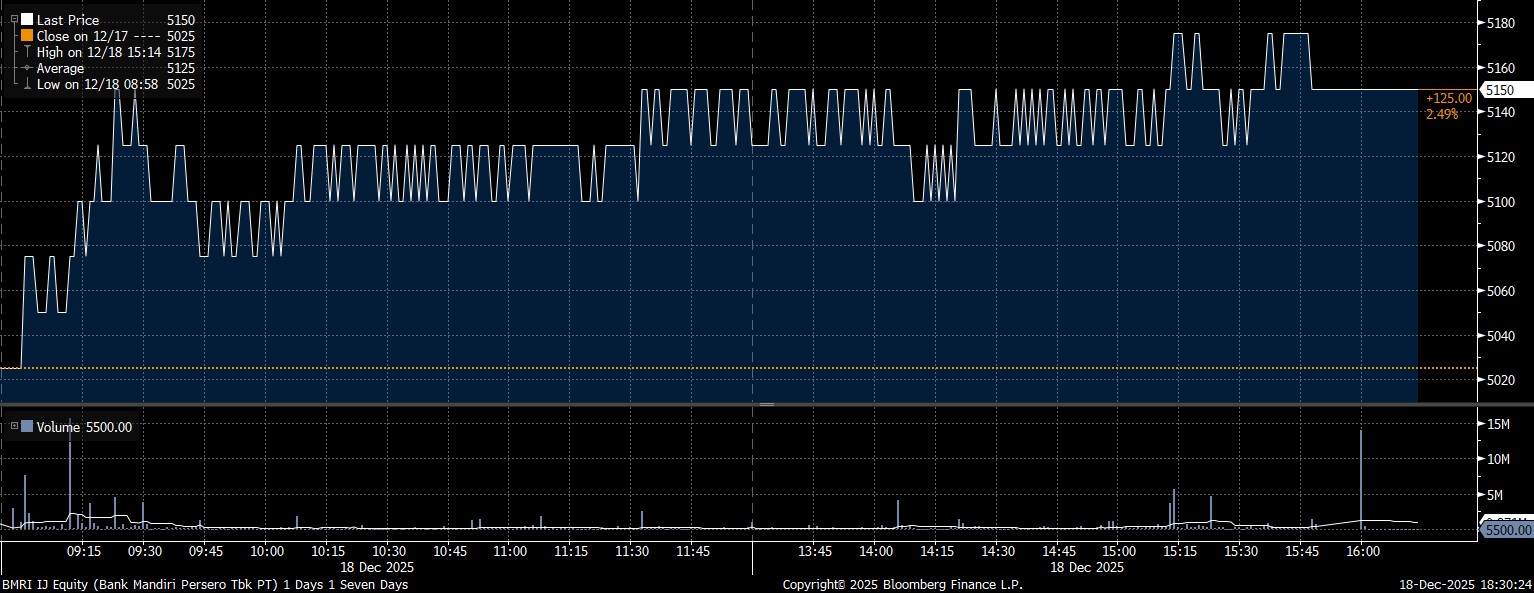Click the Average legend entry
Image resolution: width=1534 pixels, height=593 pixels.
pyautogui.click(x=59, y=68)
